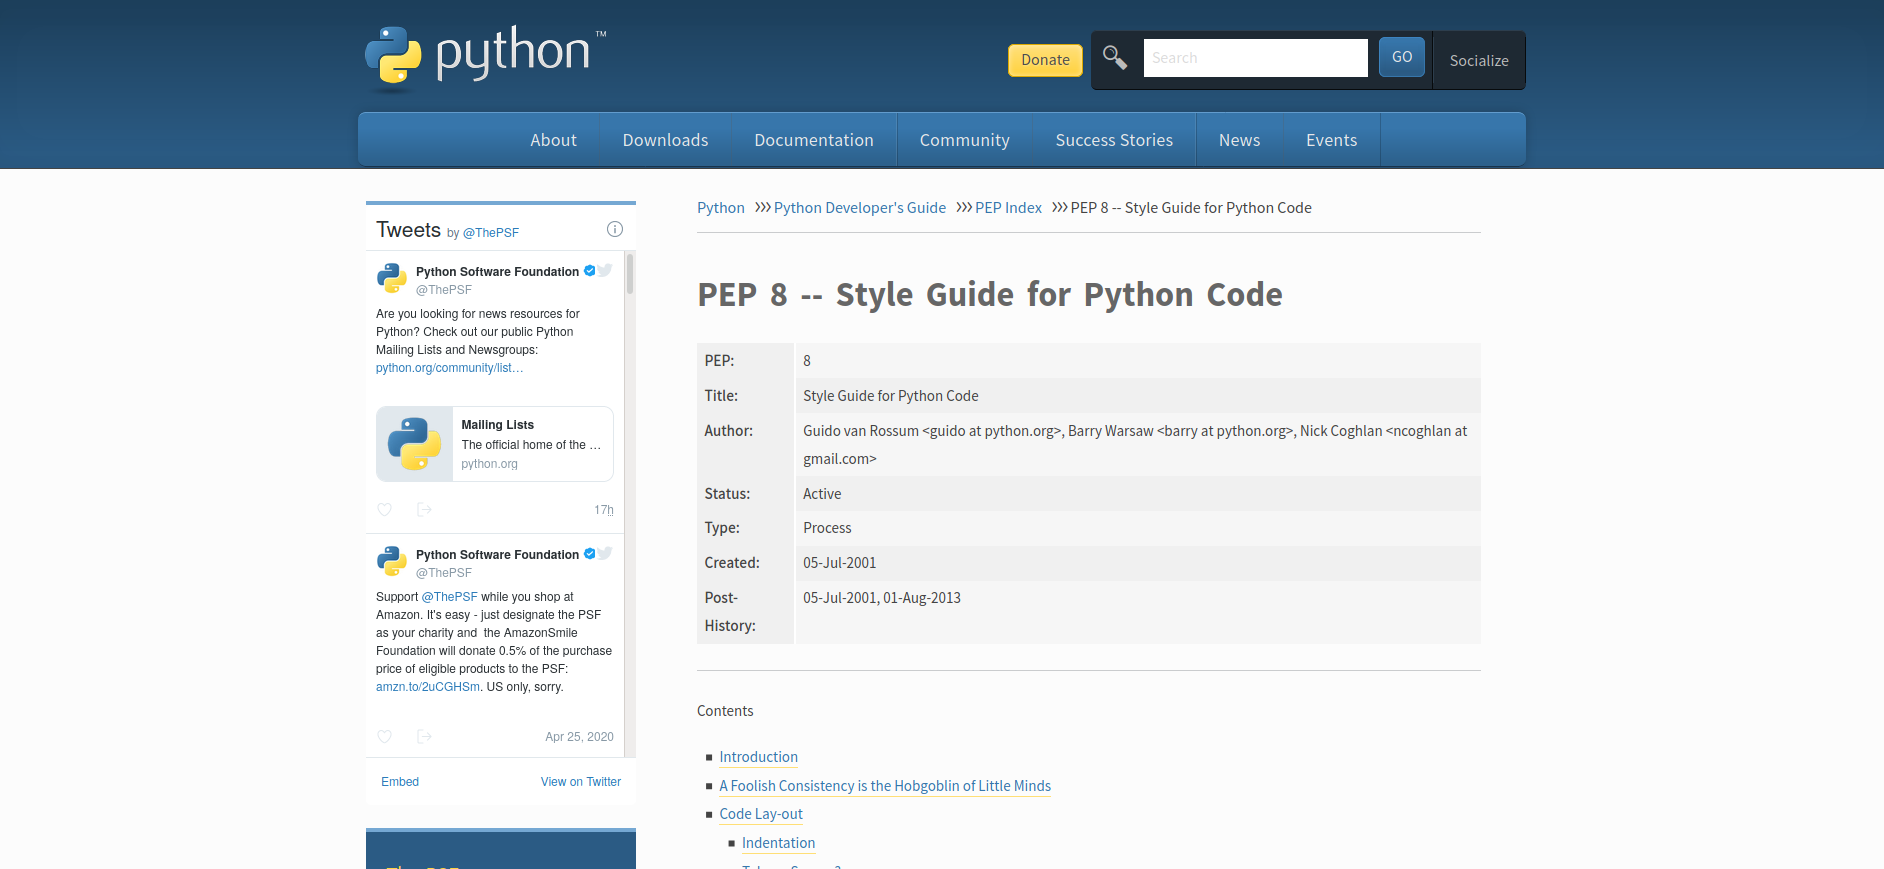Select the Community navigation menu
Screen dimensions: 1884x869
pos(964,140)
